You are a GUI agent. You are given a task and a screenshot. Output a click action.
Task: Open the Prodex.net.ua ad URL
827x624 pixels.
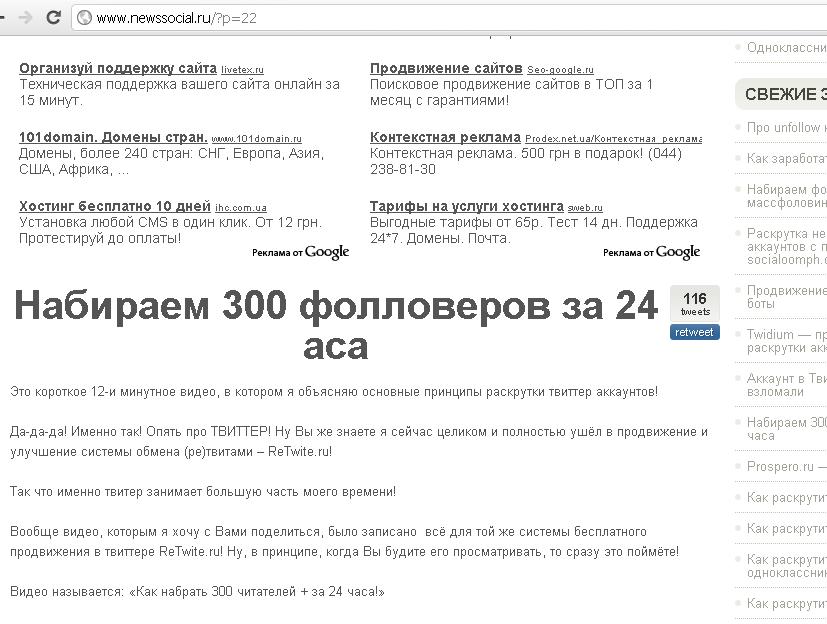tap(613, 139)
